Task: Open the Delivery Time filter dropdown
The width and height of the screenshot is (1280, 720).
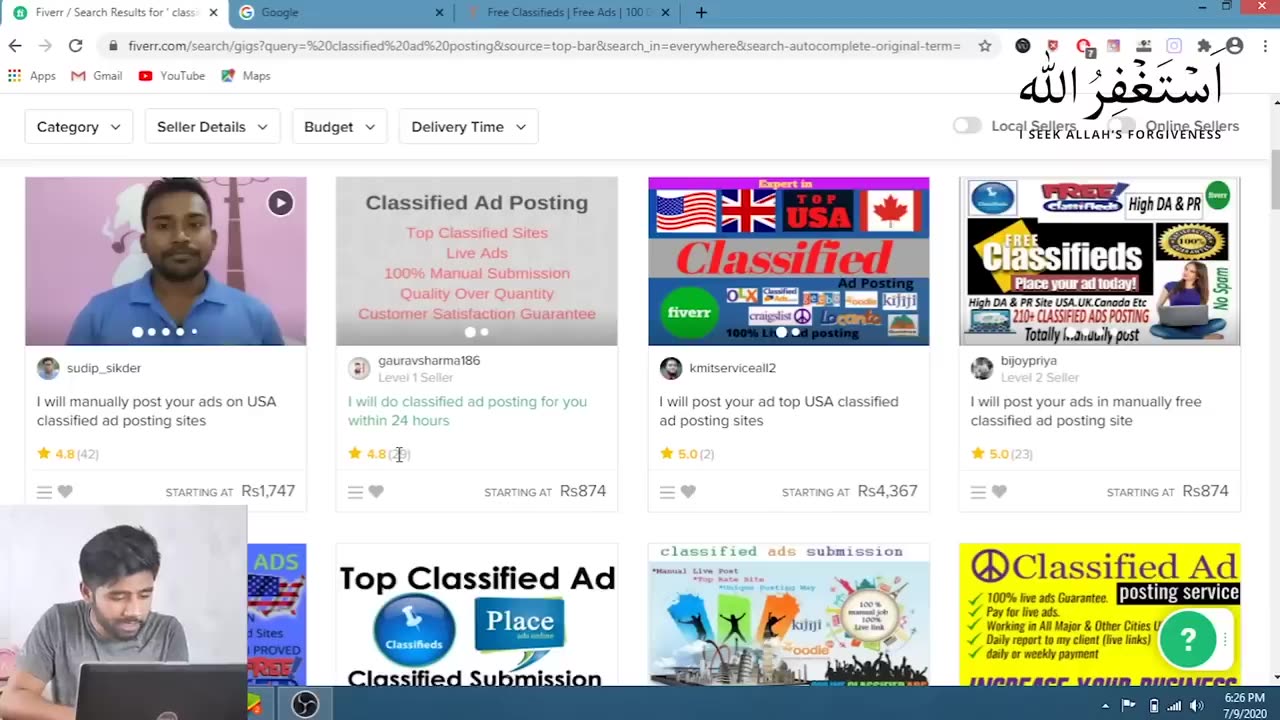Action: coord(468,127)
